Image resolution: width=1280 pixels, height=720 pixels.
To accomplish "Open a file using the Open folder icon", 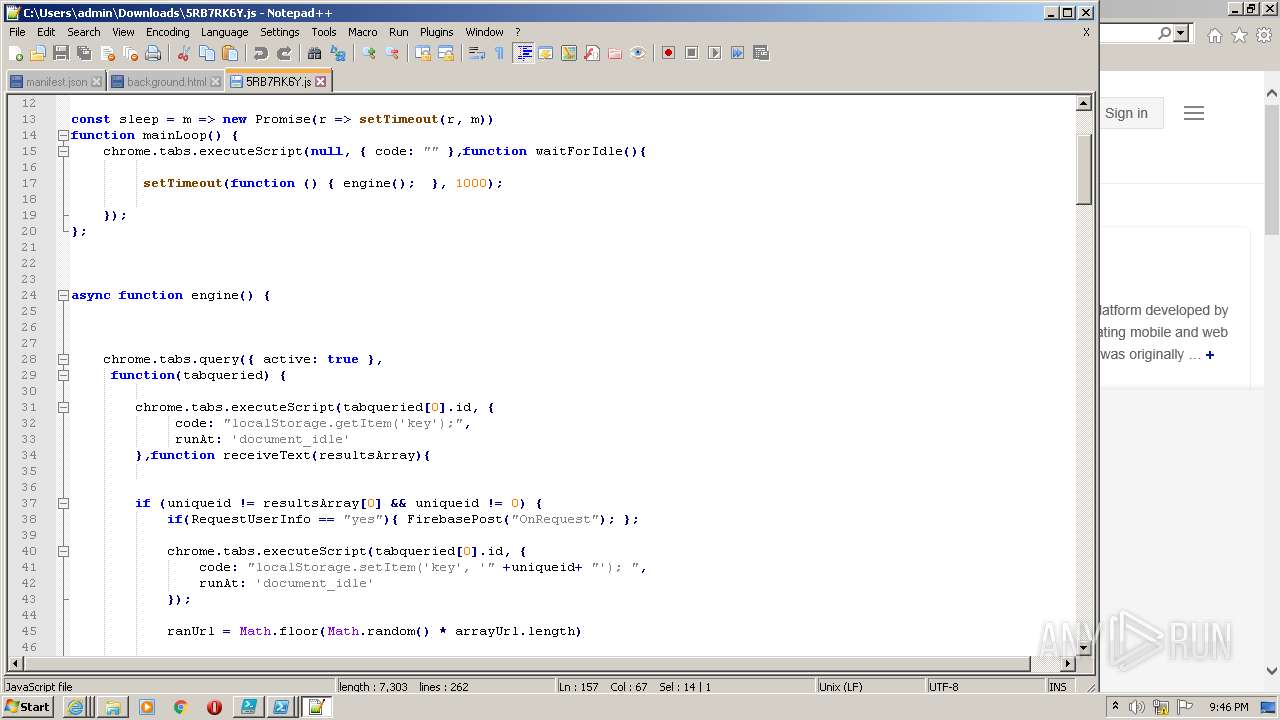I will (x=38, y=53).
